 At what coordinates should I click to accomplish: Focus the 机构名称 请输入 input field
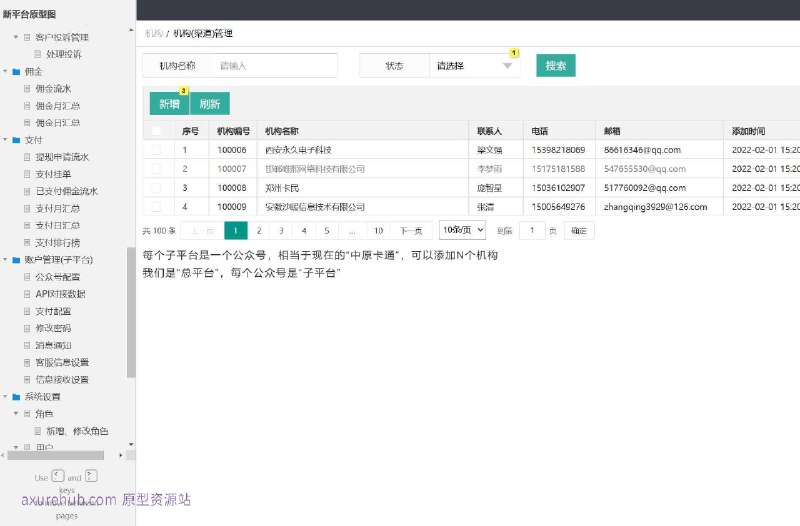coord(274,66)
